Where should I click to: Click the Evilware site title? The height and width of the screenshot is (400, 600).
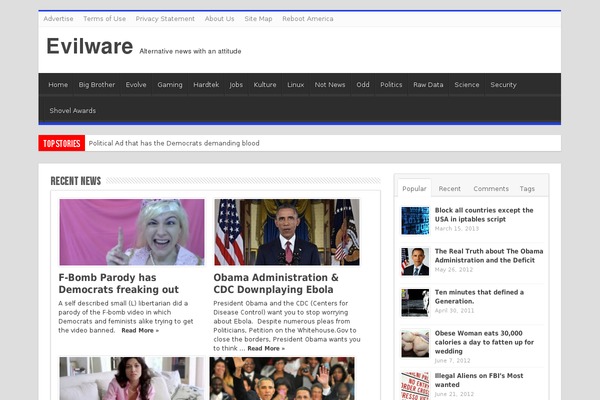[90, 46]
